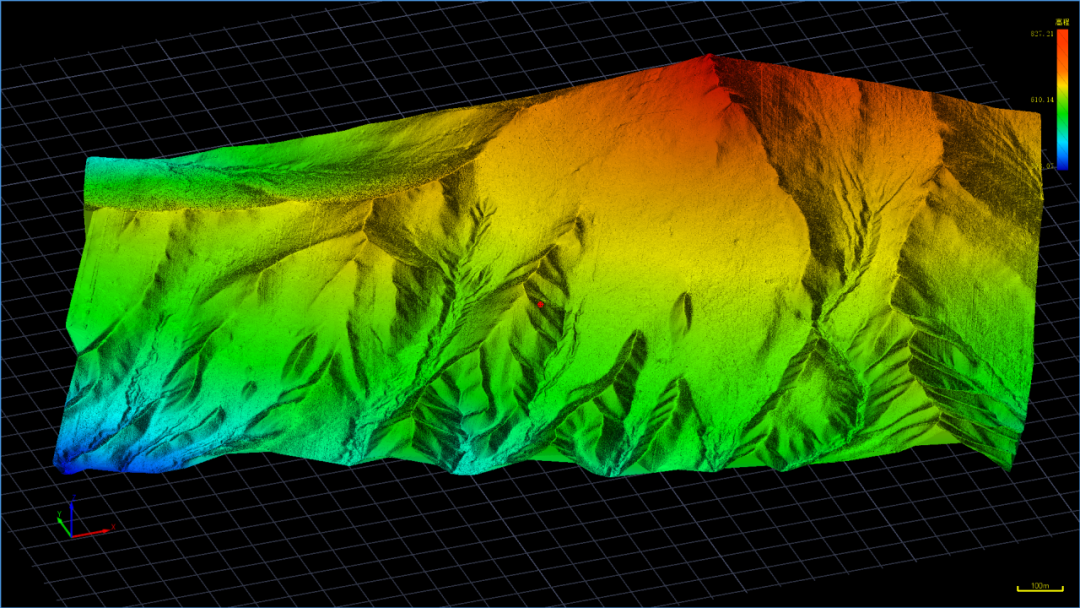Select the red point marker on the terrain
This screenshot has height=608, width=1080.
(x=541, y=304)
